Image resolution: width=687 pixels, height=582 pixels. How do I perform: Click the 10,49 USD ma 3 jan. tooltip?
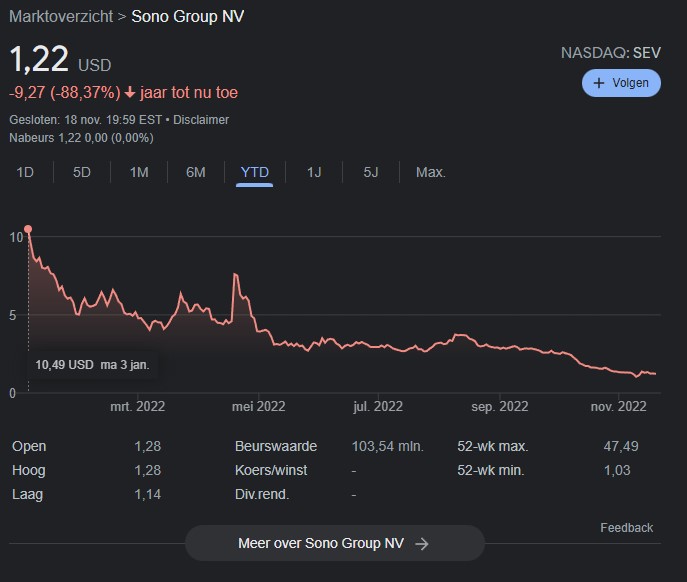pyautogui.click(x=92, y=365)
